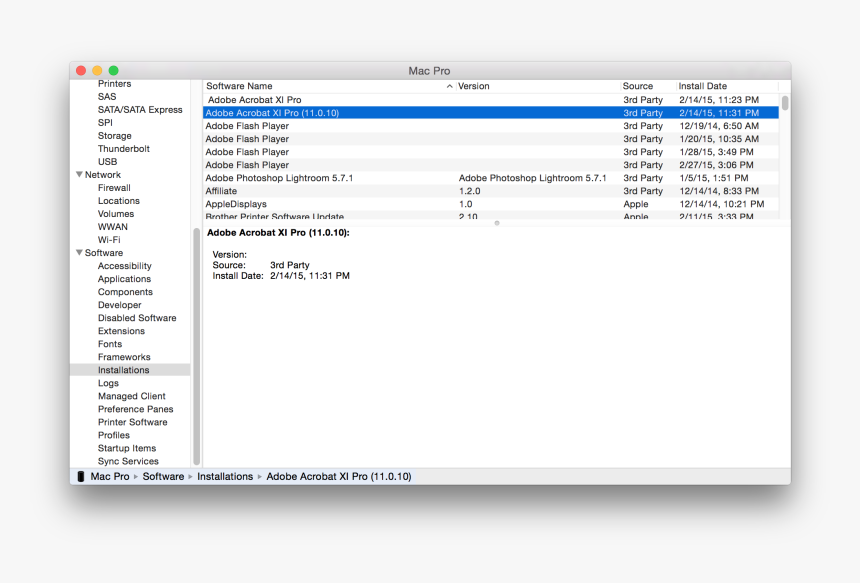Viewport: 860px width, 583px height.
Task: Navigate to Software via the breadcrumb path
Action: pyautogui.click(x=163, y=476)
